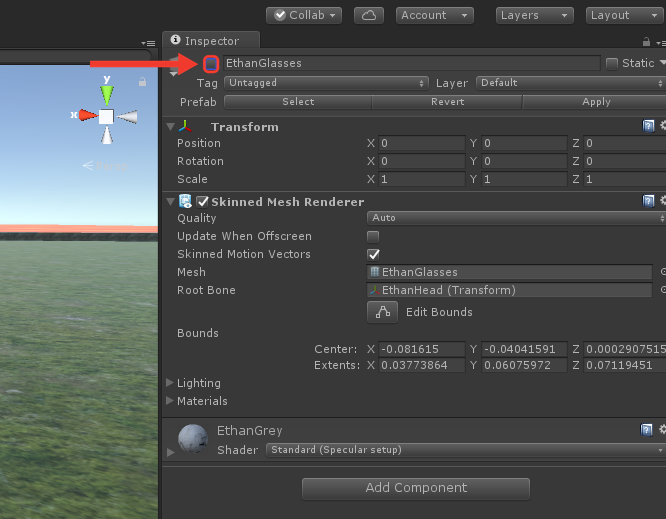Collapse the Transform component
Screen dimensions: 666x519
tap(171, 127)
